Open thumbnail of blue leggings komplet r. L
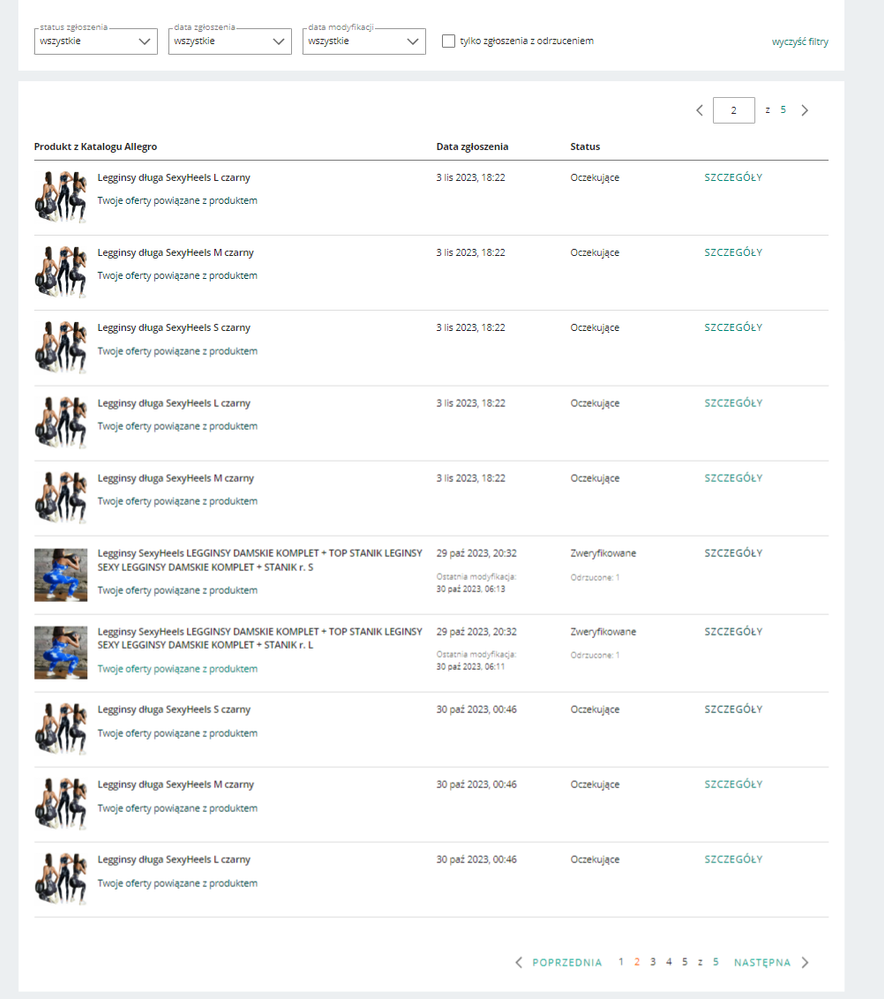This screenshot has height=999, width=884. [60, 653]
